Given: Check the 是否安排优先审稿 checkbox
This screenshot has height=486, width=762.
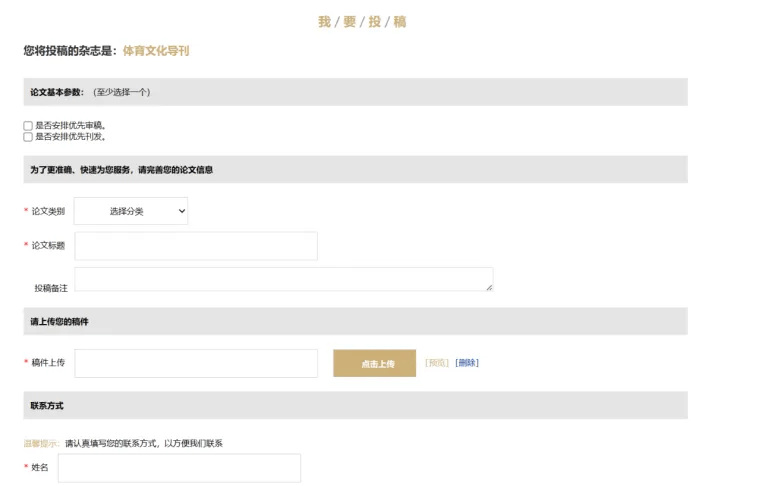Looking at the screenshot, I should 28,126.
